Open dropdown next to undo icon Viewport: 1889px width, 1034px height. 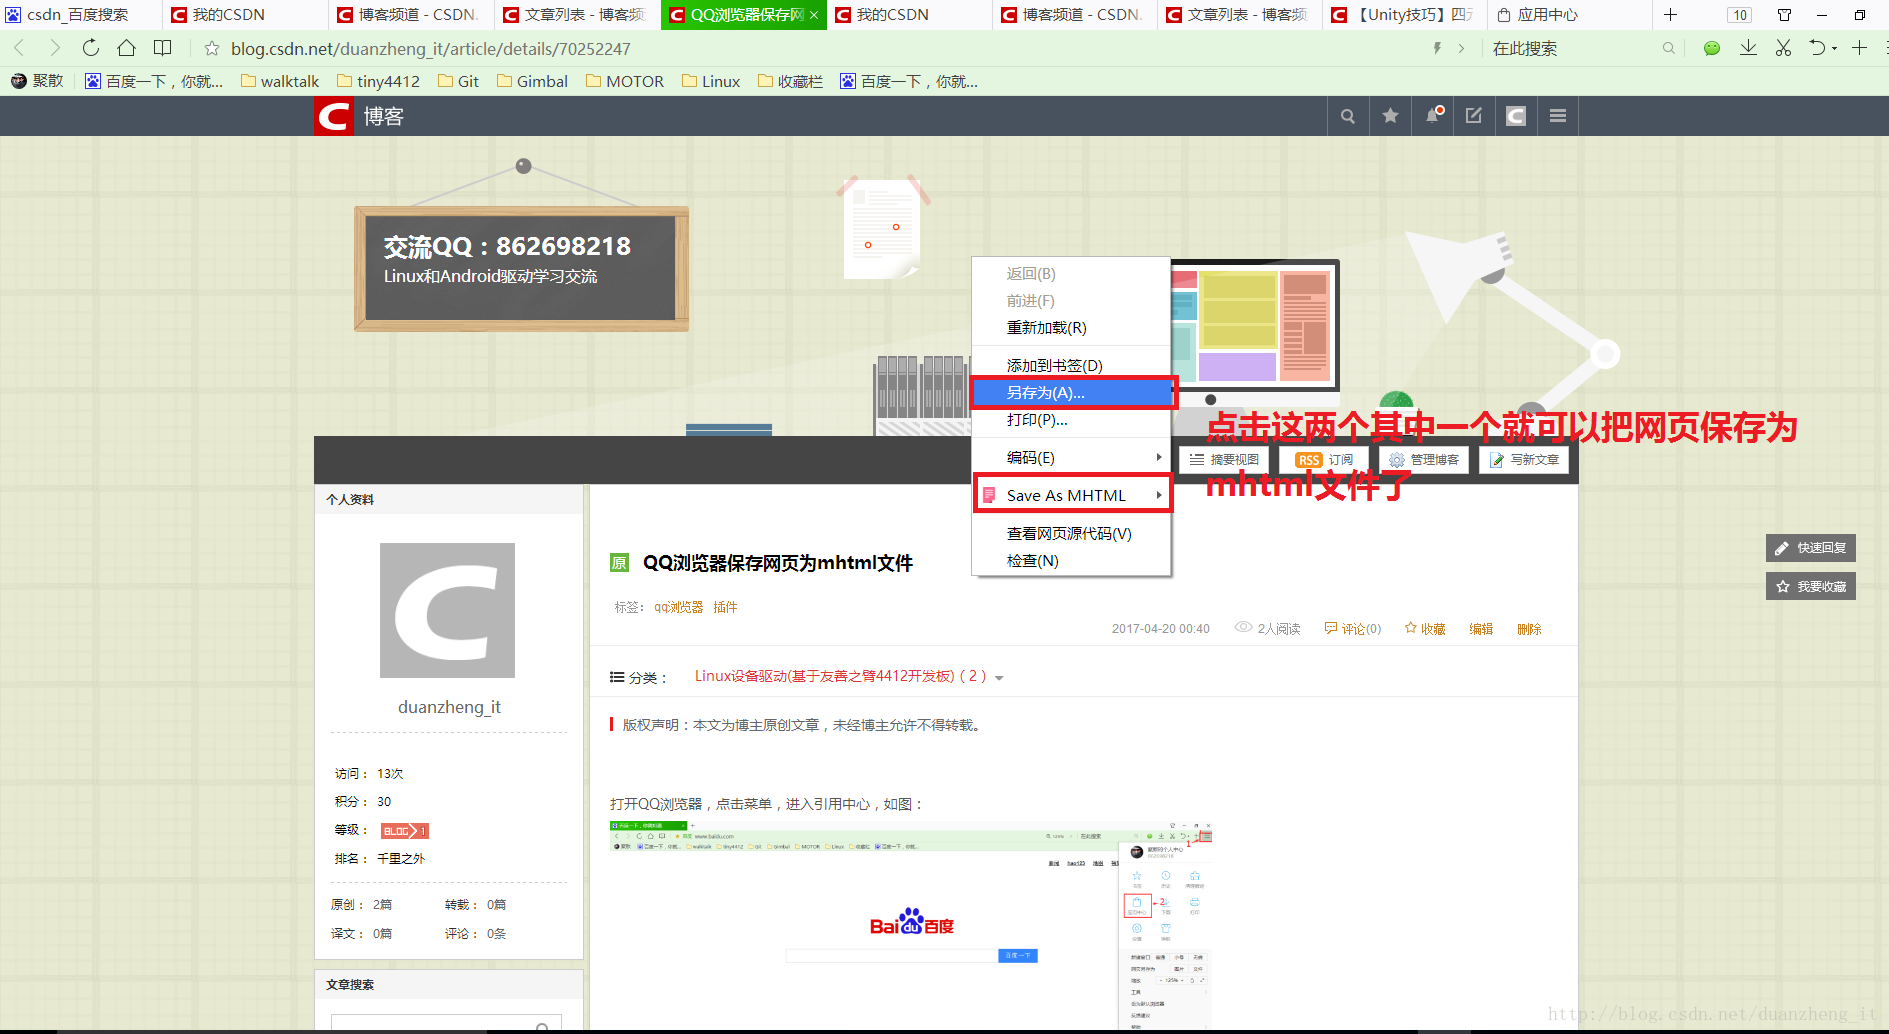click(x=1834, y=48)
